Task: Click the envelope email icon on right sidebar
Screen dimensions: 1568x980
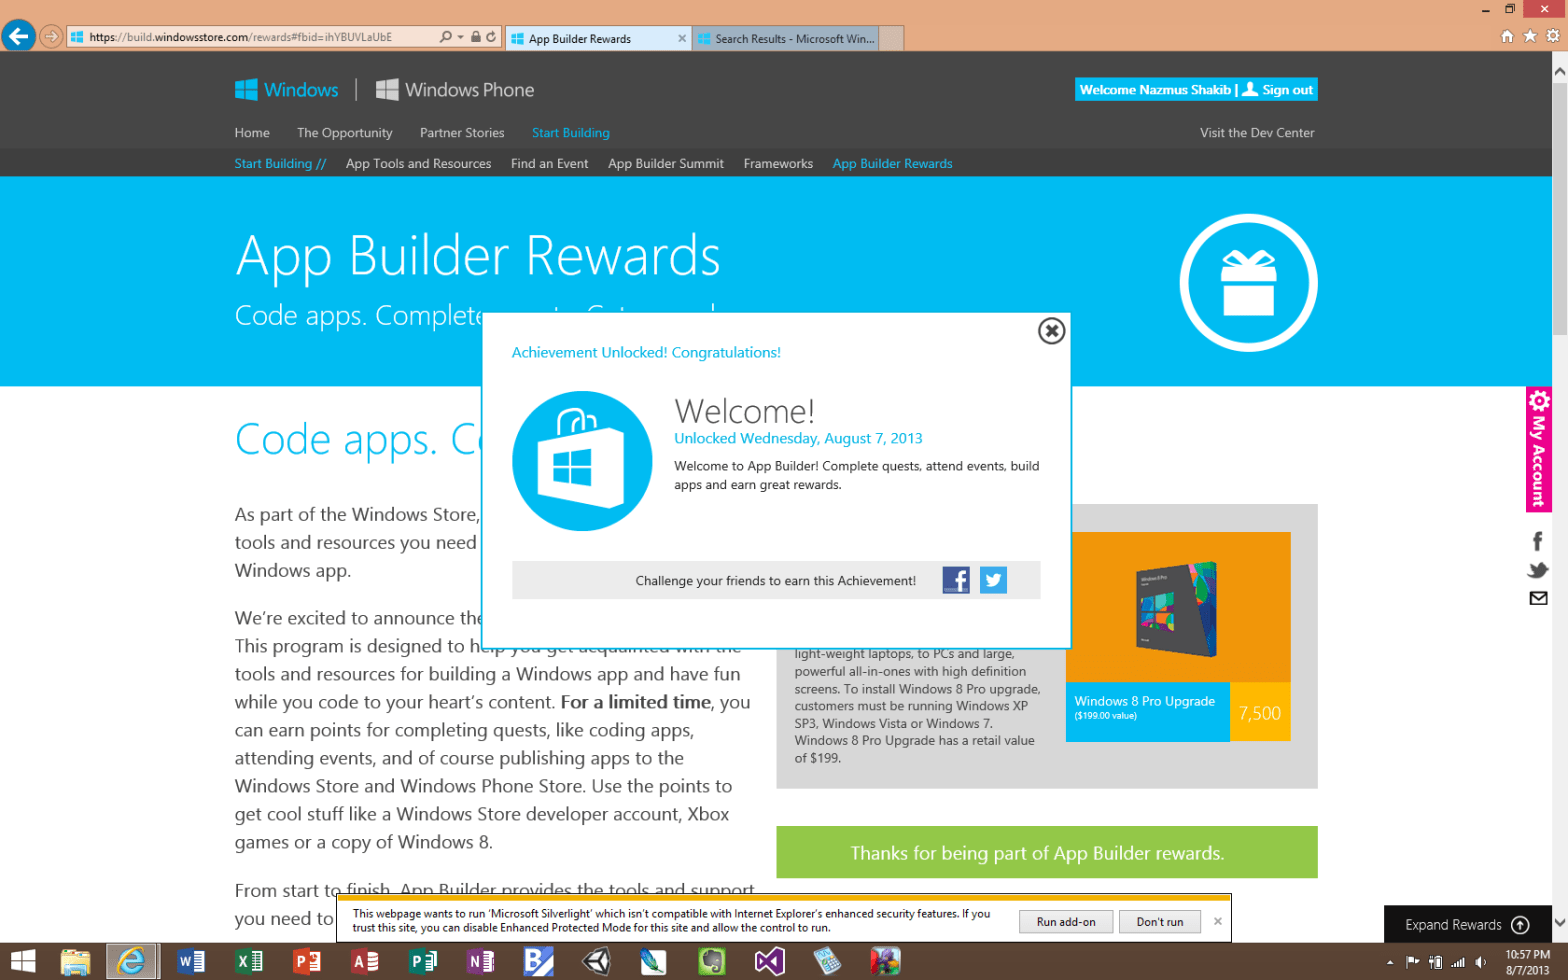Action: [1538, 598]
